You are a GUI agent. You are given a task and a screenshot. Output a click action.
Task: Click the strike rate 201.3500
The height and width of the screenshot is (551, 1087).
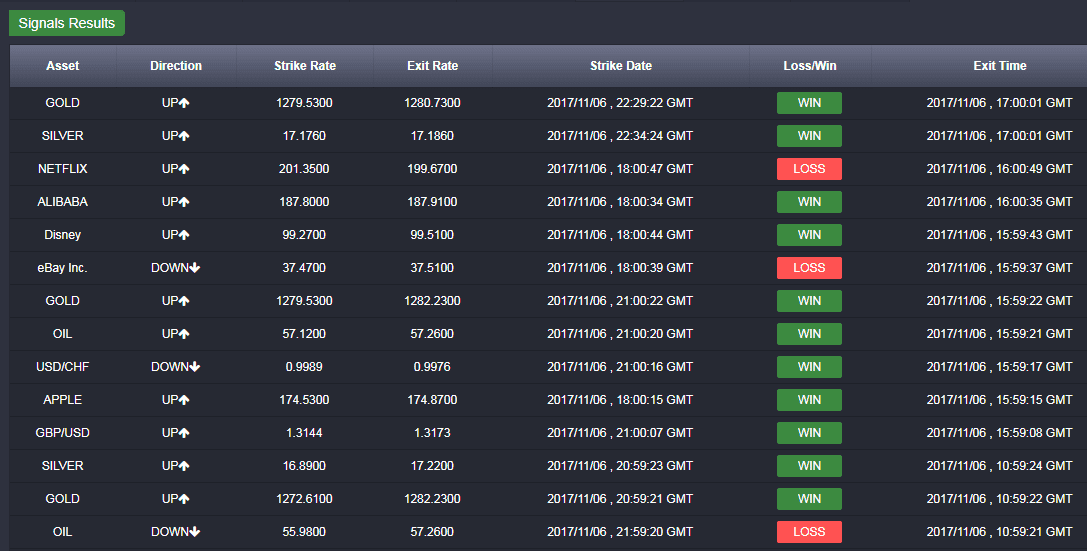[x=304, y=169]
